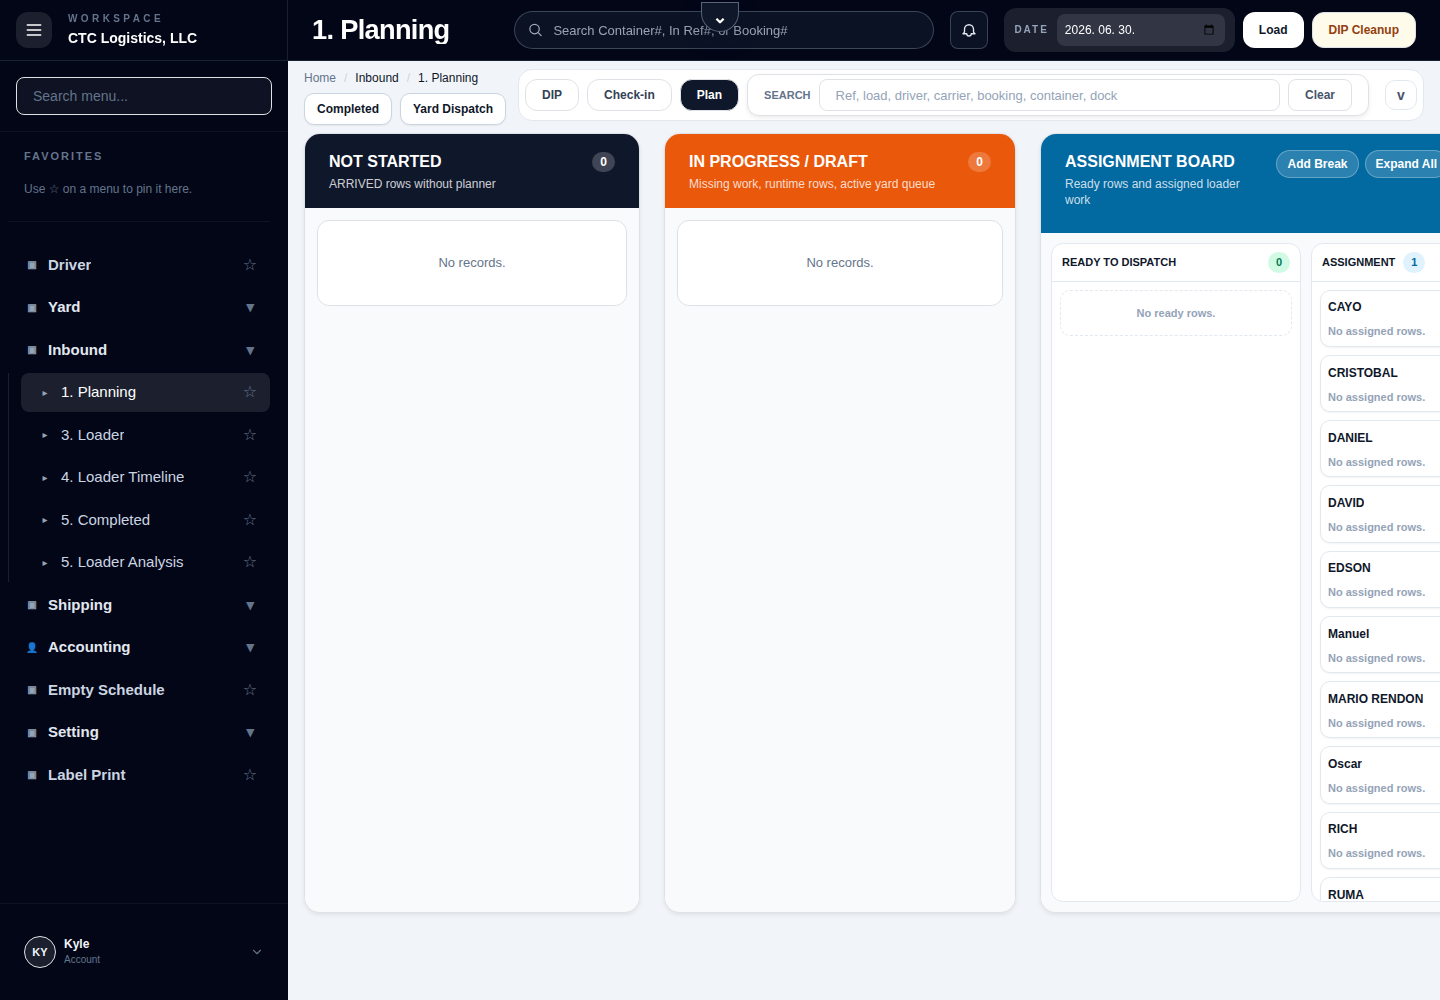Clear the search filter

(1320, 95)
